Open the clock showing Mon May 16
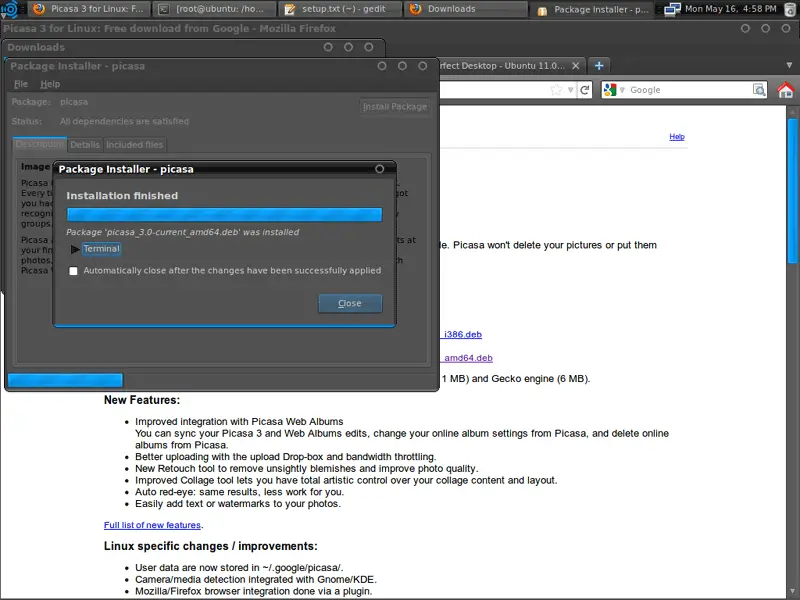 pyautogui.click(x=731, y=9)
